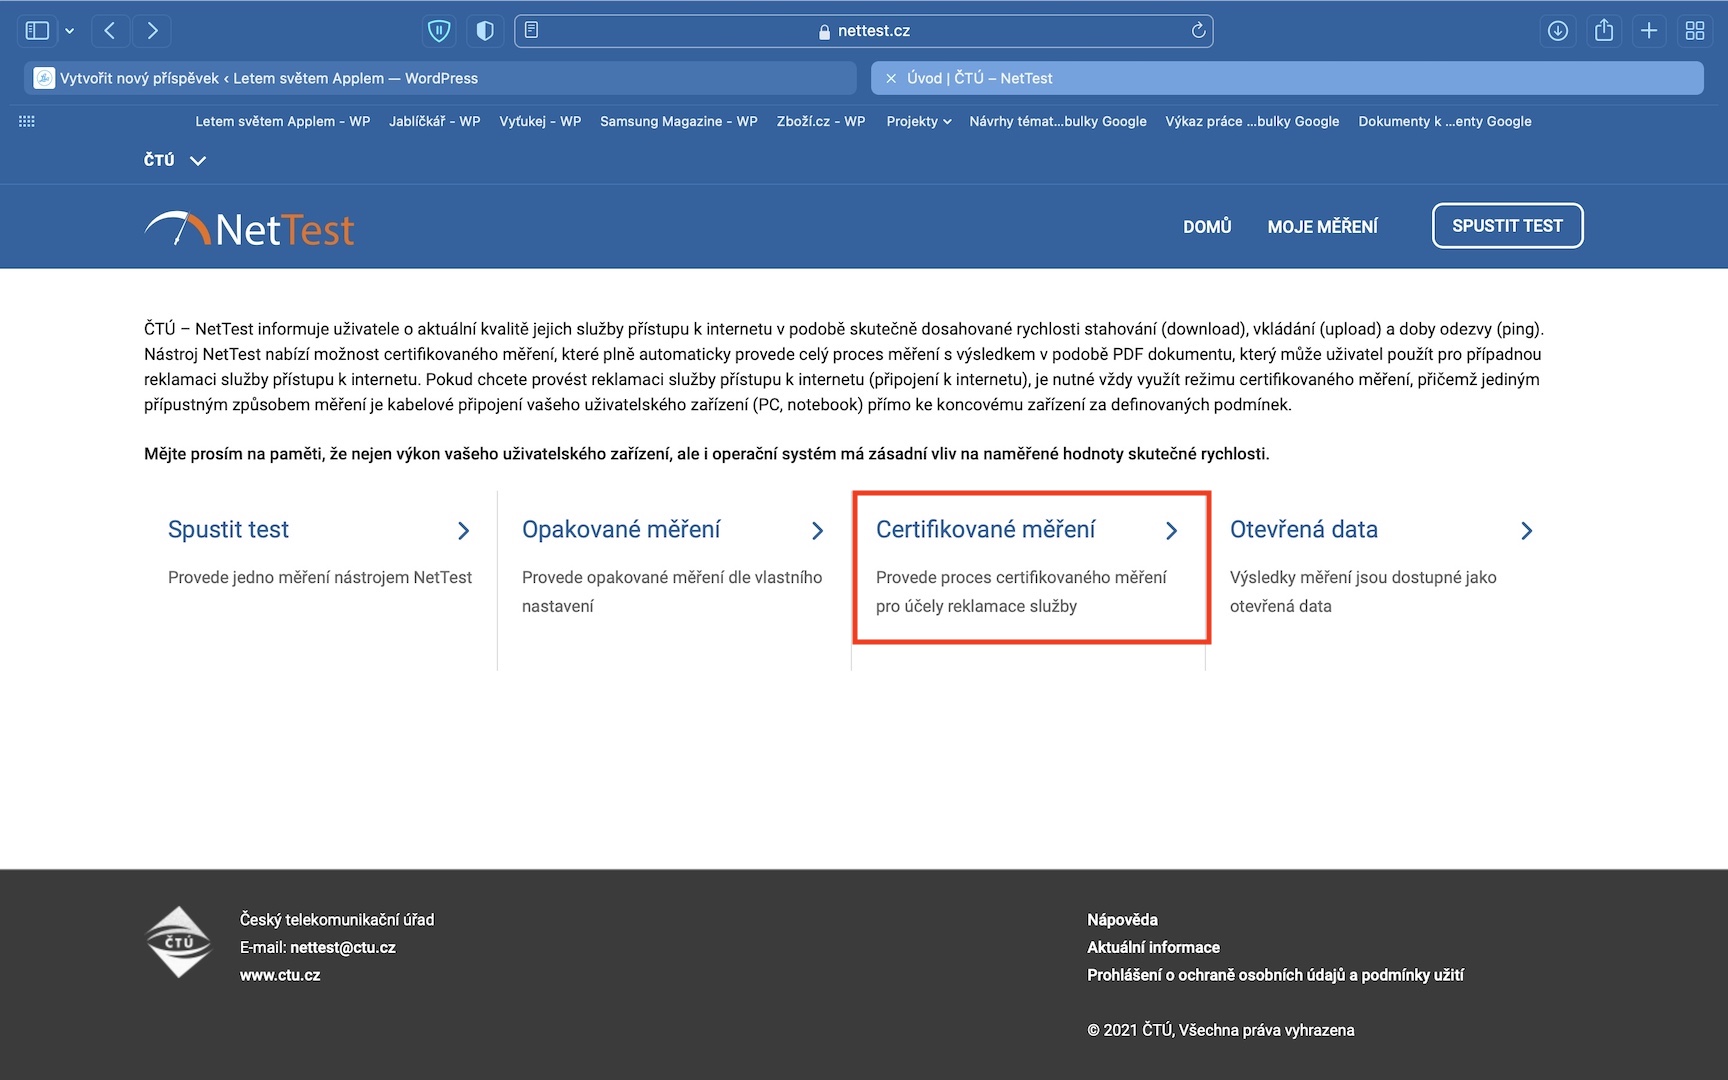Open the Bitwarden shield extension
This screenshot has height=1080, width=1728.
pos(439,31)
